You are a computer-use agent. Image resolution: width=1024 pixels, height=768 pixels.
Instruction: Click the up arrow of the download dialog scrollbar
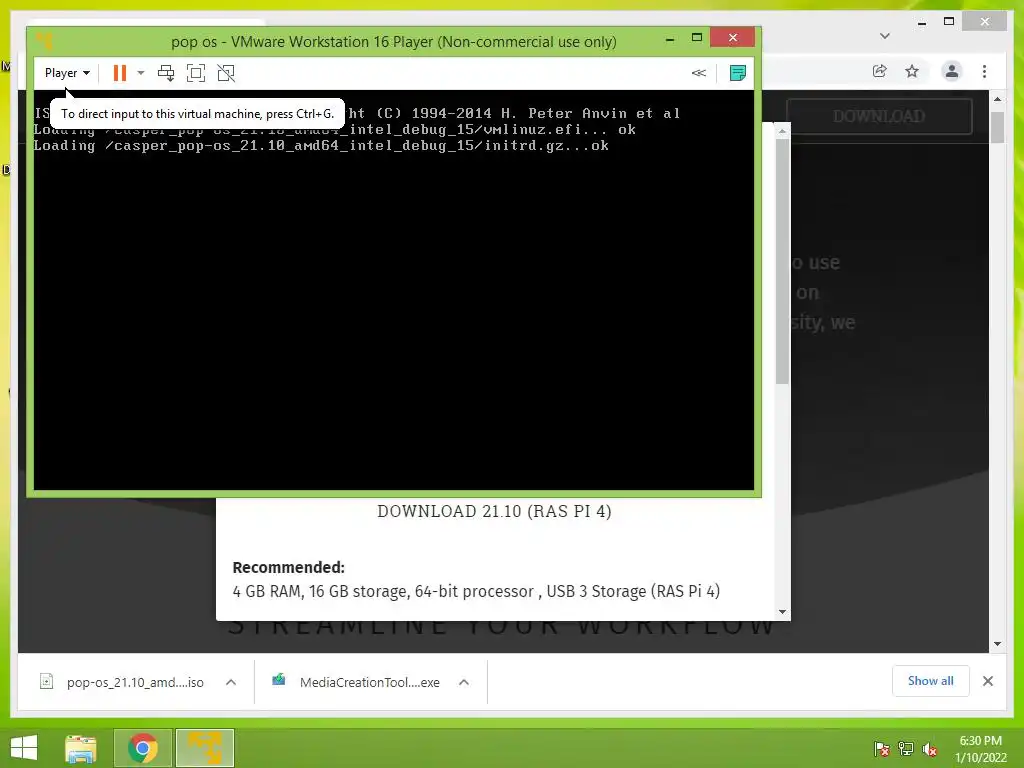(782, 131)
